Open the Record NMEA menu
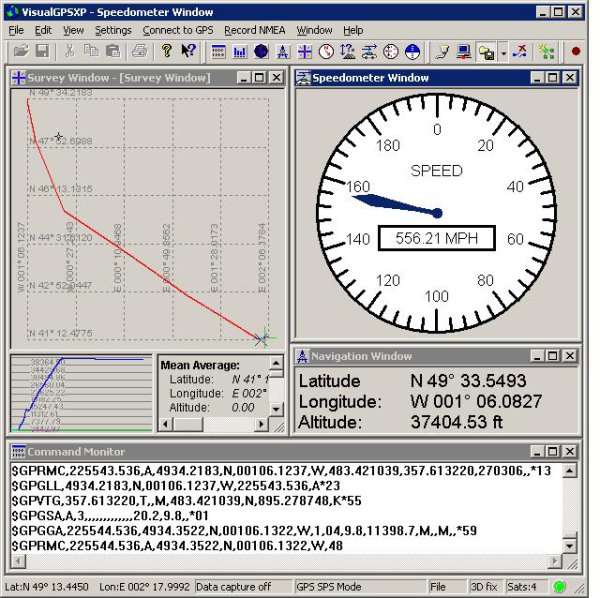 pyautogui.click(x=255, y=30)
